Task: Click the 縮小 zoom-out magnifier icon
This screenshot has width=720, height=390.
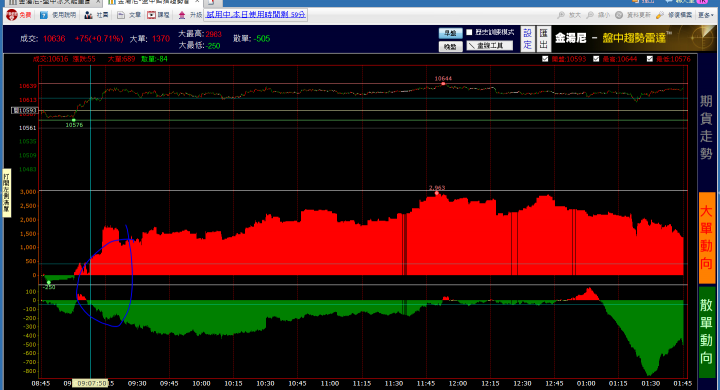Action: point(591,15)
